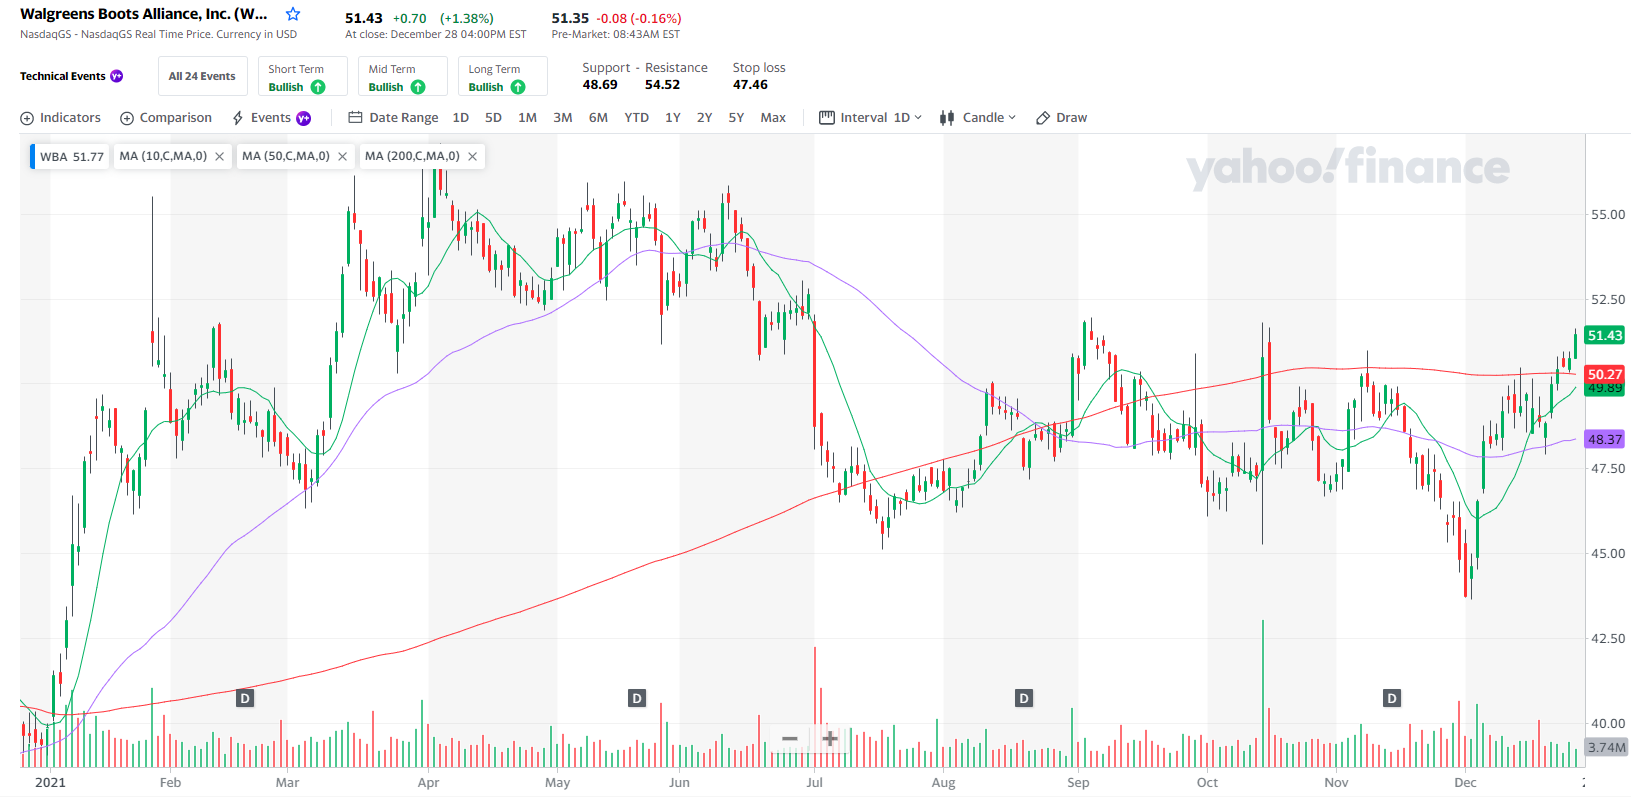Viewport: 1631px width, 797px height.
Task: Expand the Candle chart type dropdown
Action: click(977, 118)
